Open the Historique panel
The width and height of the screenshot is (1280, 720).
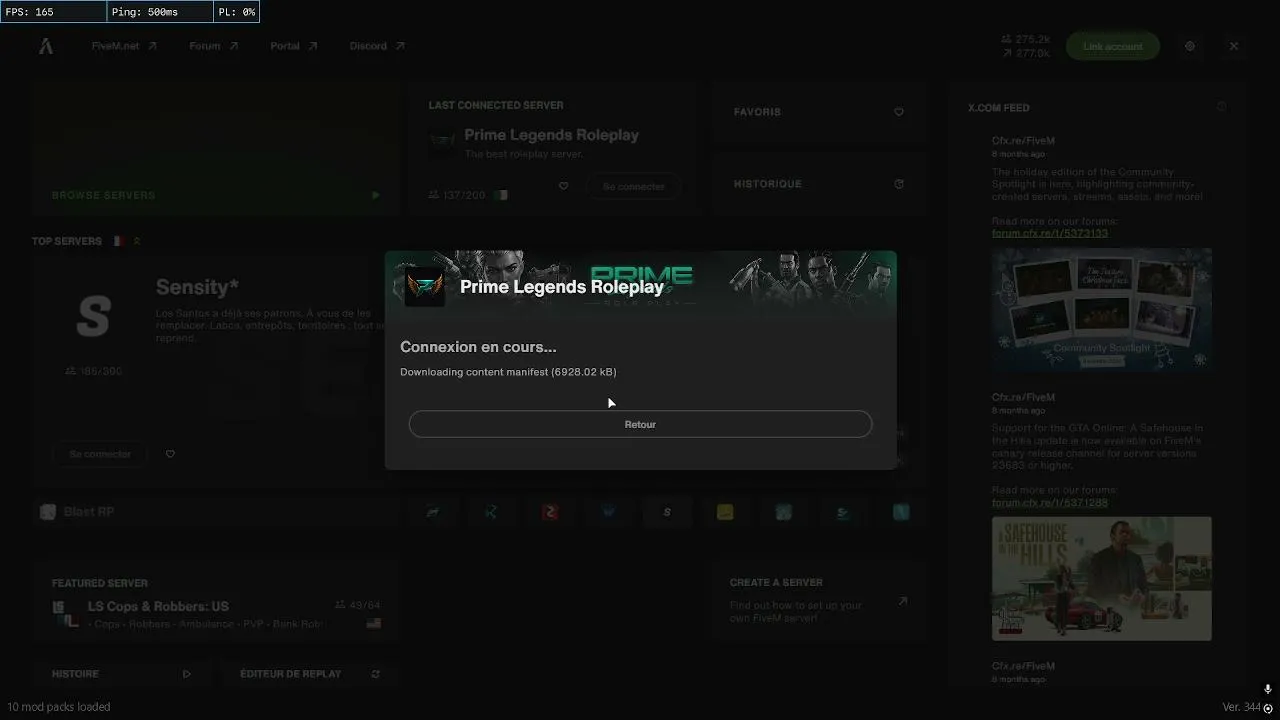coord(818,184)
